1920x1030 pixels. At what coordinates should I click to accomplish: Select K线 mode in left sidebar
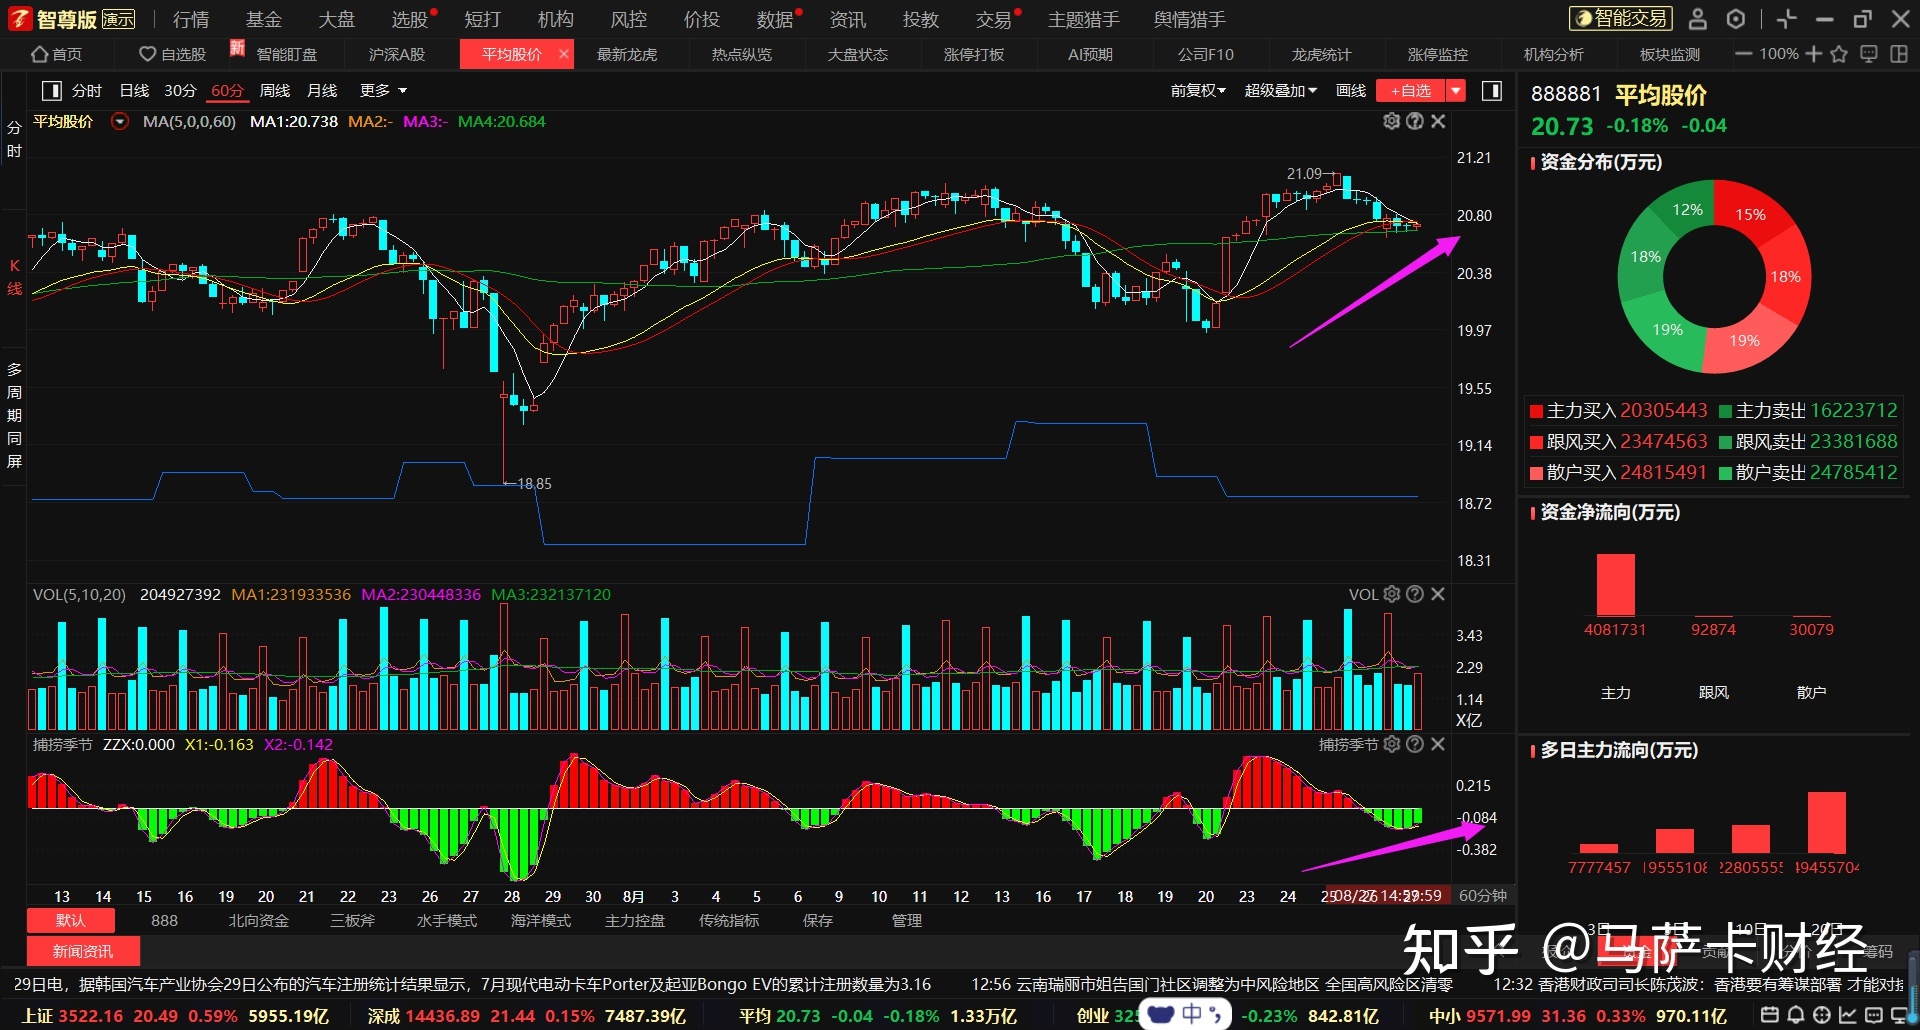(x=14, y=277)
